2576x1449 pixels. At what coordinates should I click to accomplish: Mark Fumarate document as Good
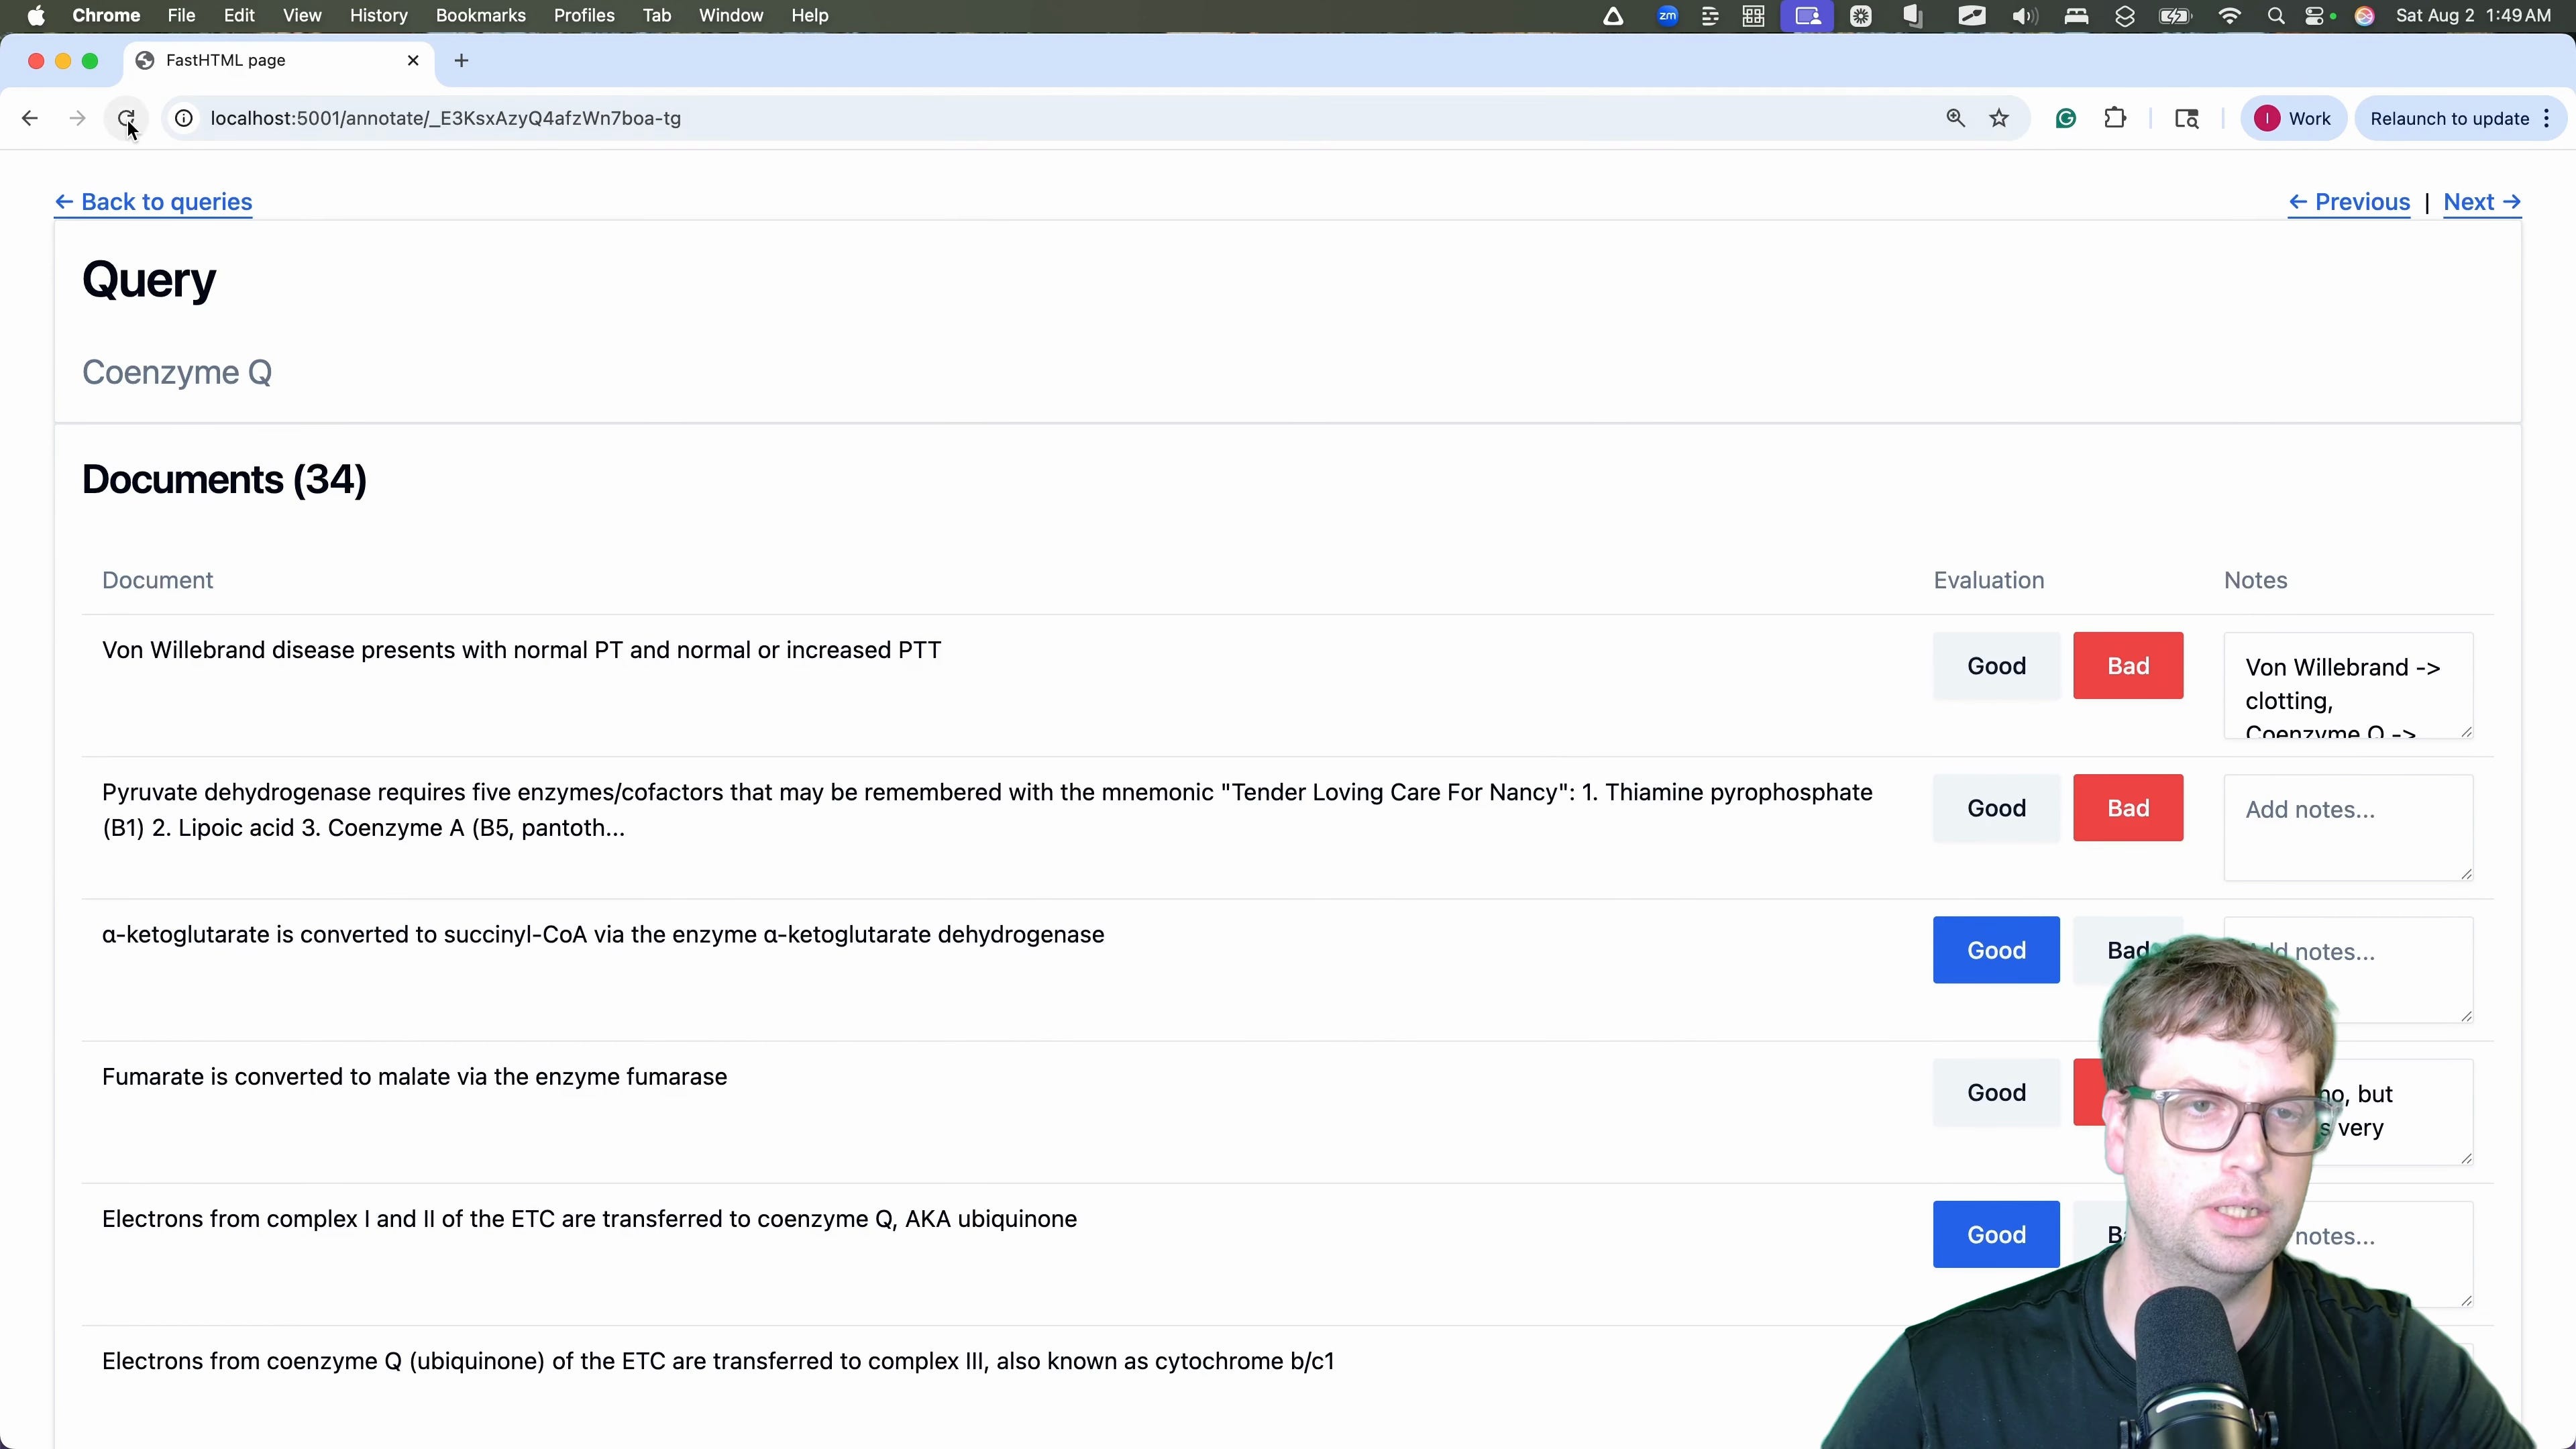pyautogui.click(x=1996, y=1092)
